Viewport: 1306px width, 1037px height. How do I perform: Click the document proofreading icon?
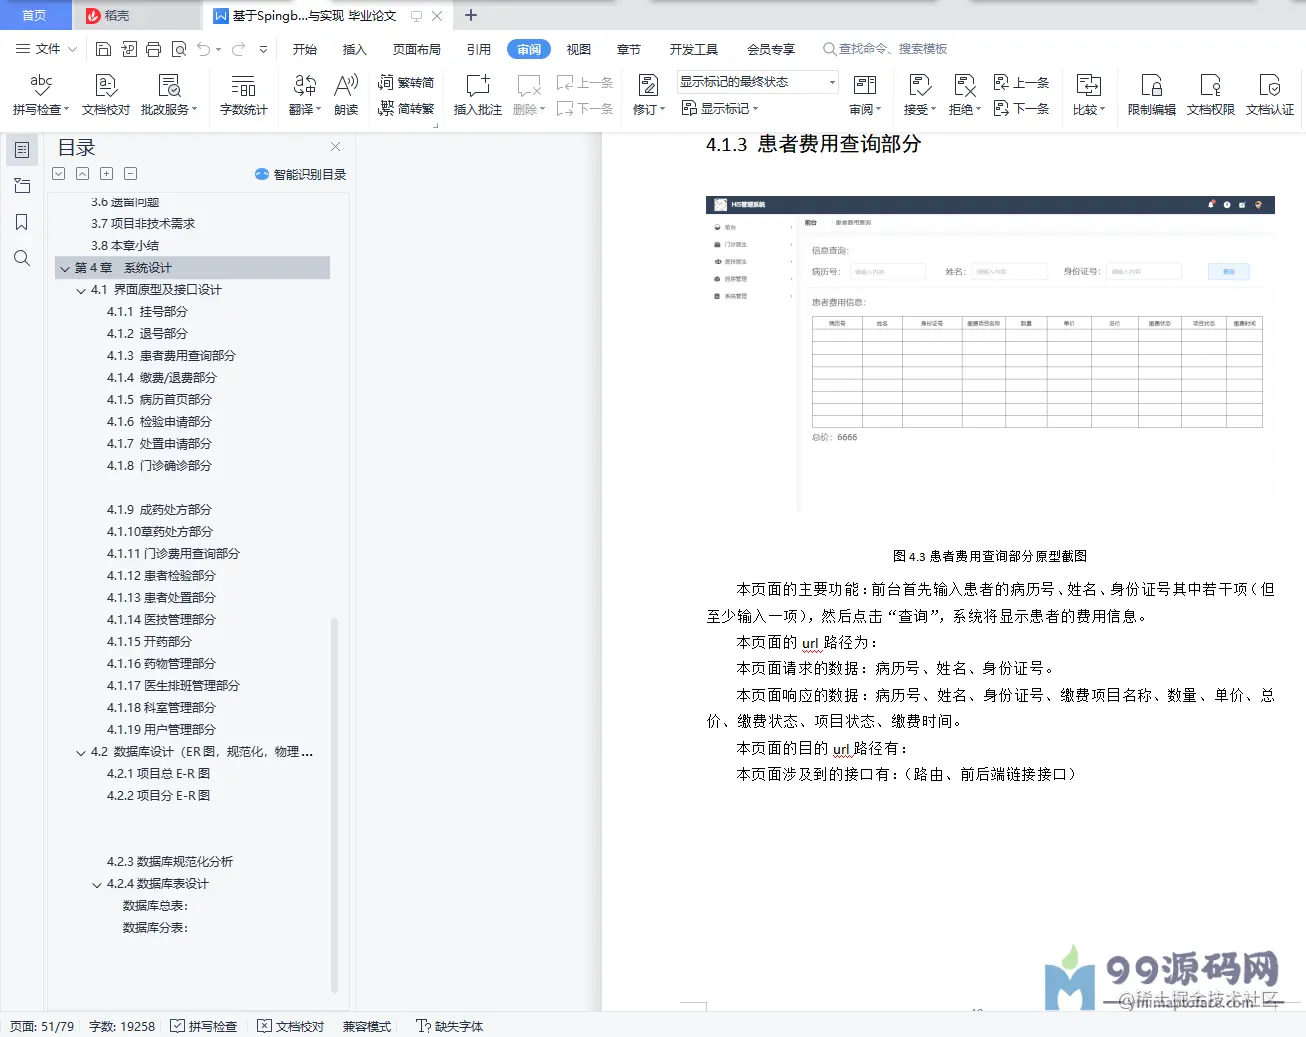106,94
